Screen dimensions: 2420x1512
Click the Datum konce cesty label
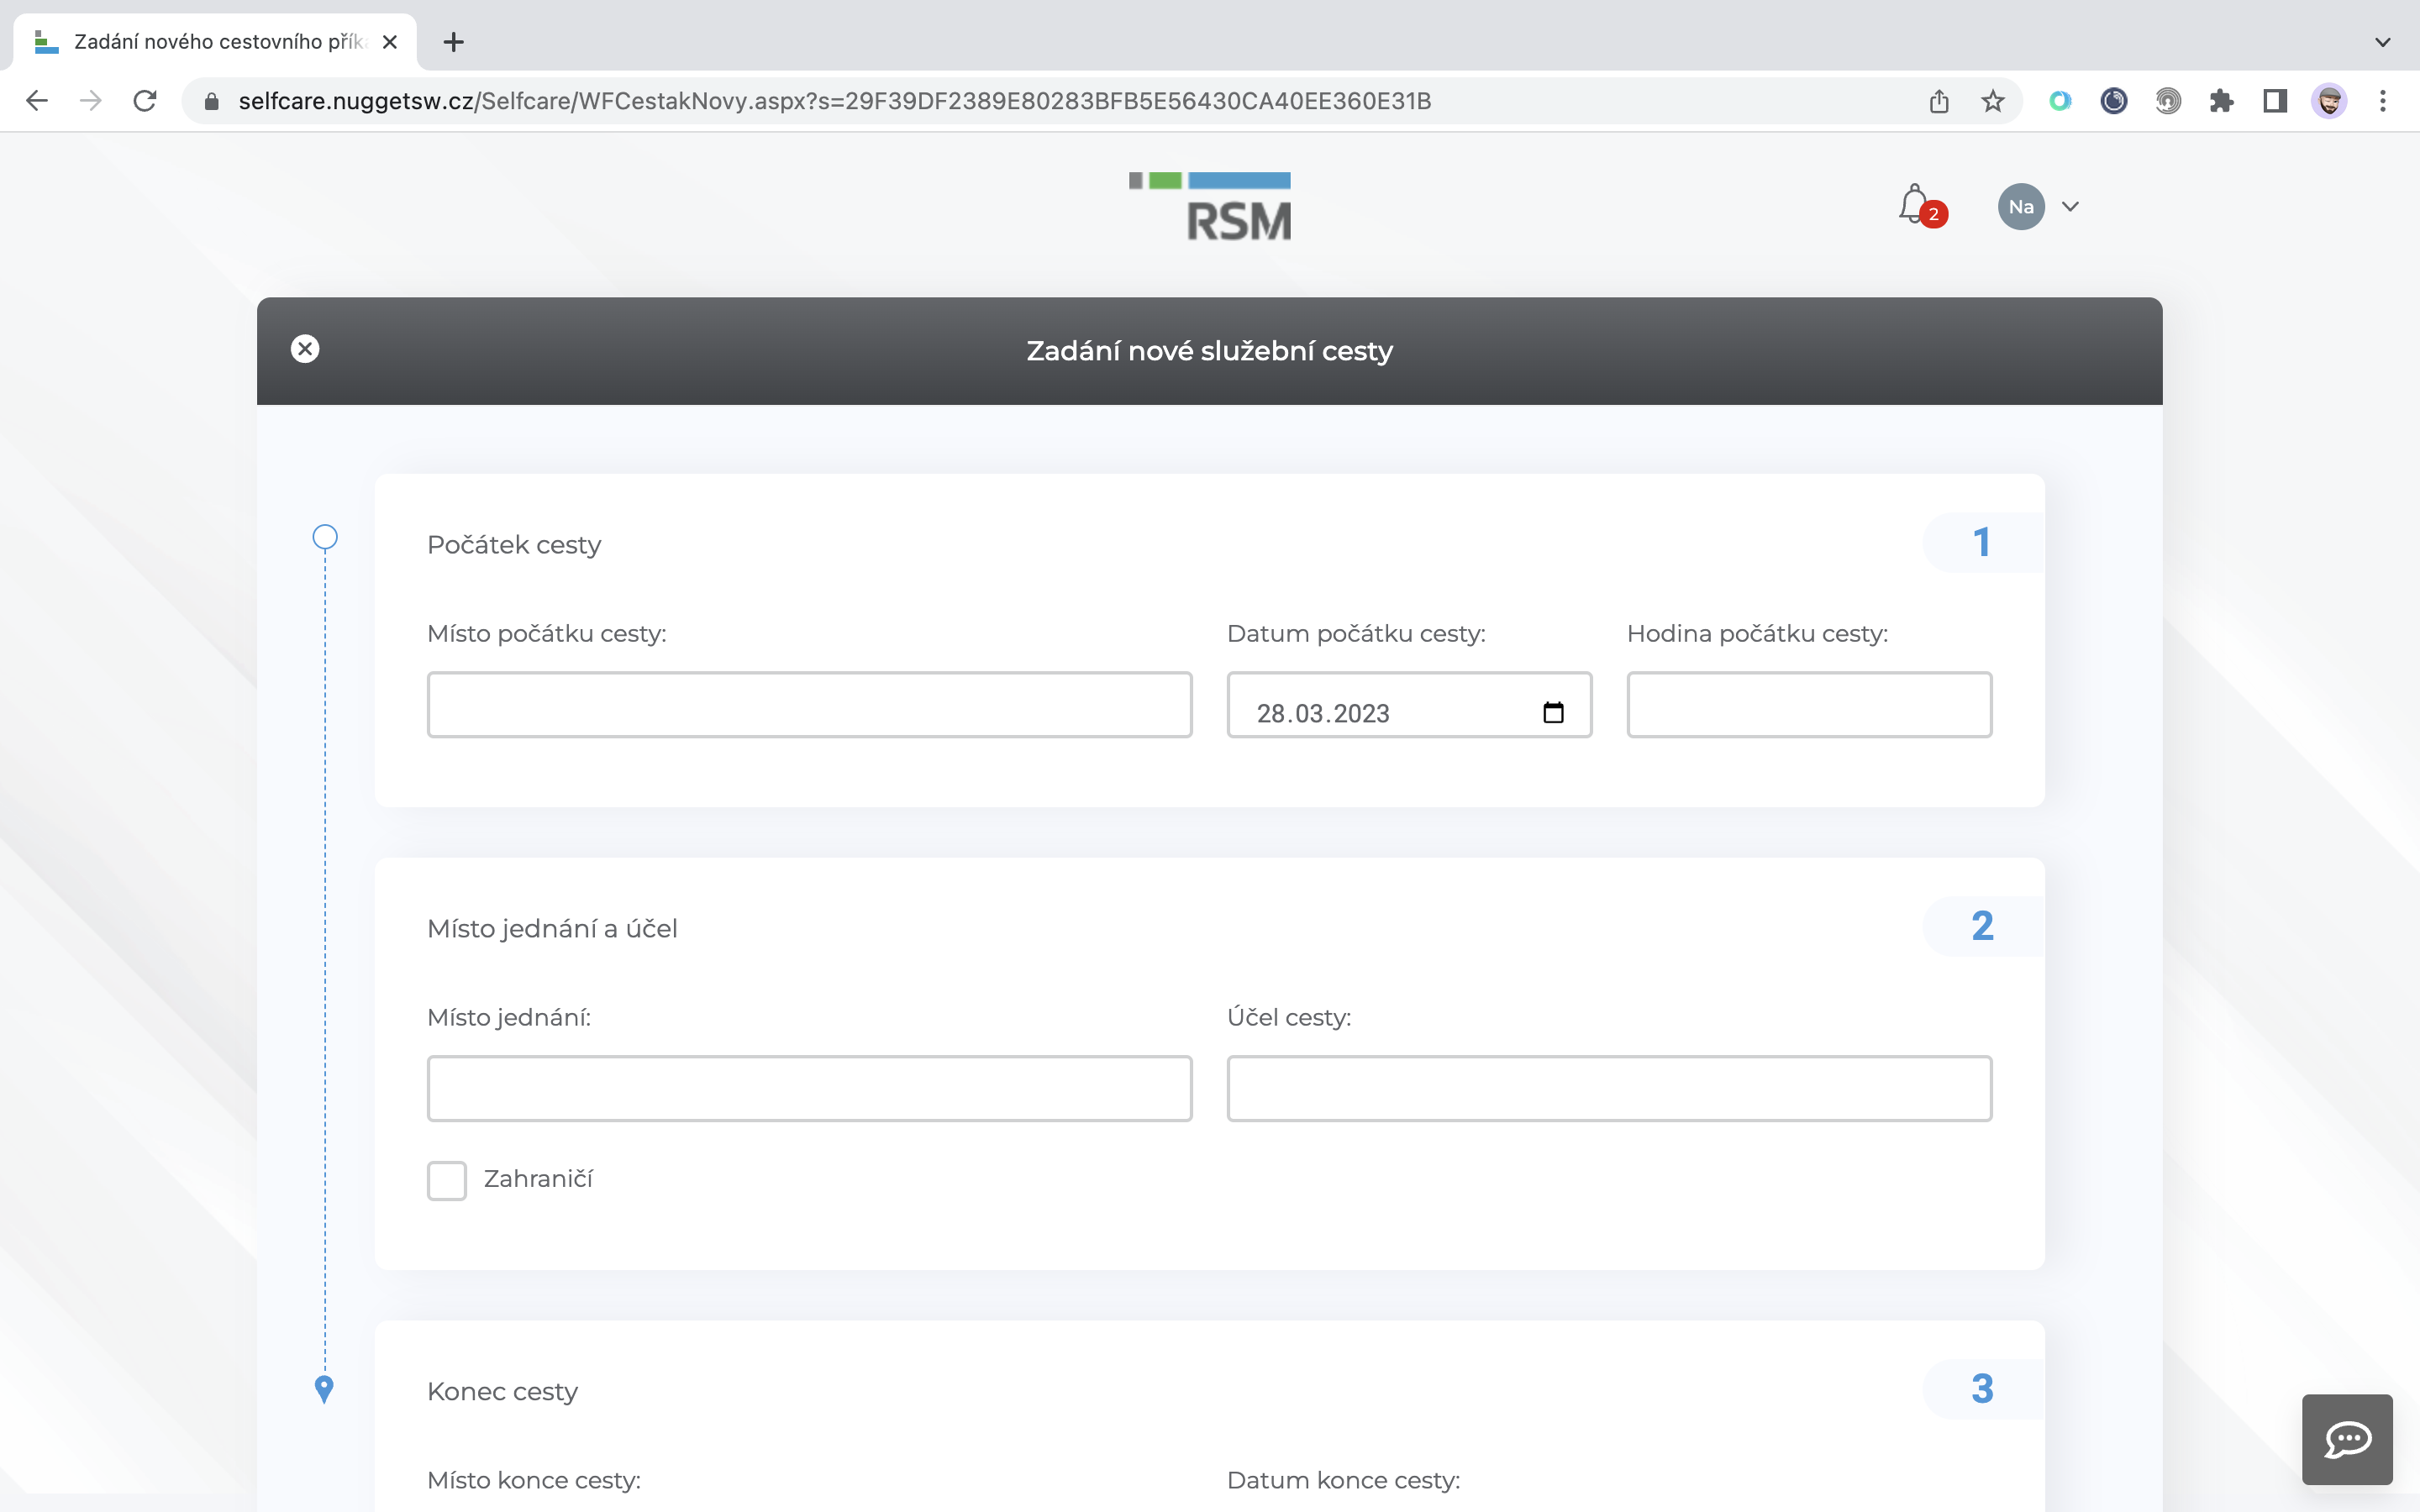pos(1343,1481)
